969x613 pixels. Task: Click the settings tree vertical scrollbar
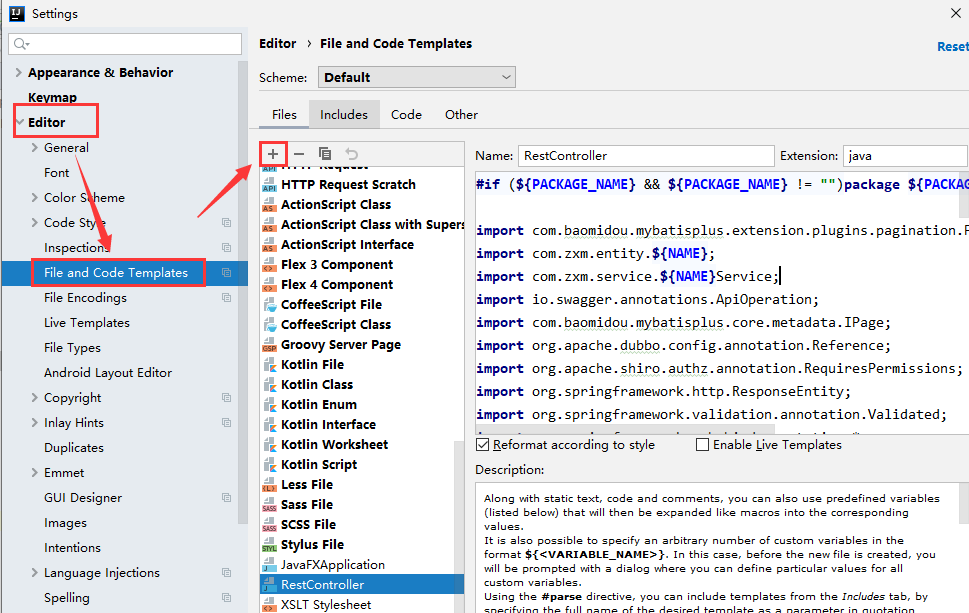(x=242, y=290)
